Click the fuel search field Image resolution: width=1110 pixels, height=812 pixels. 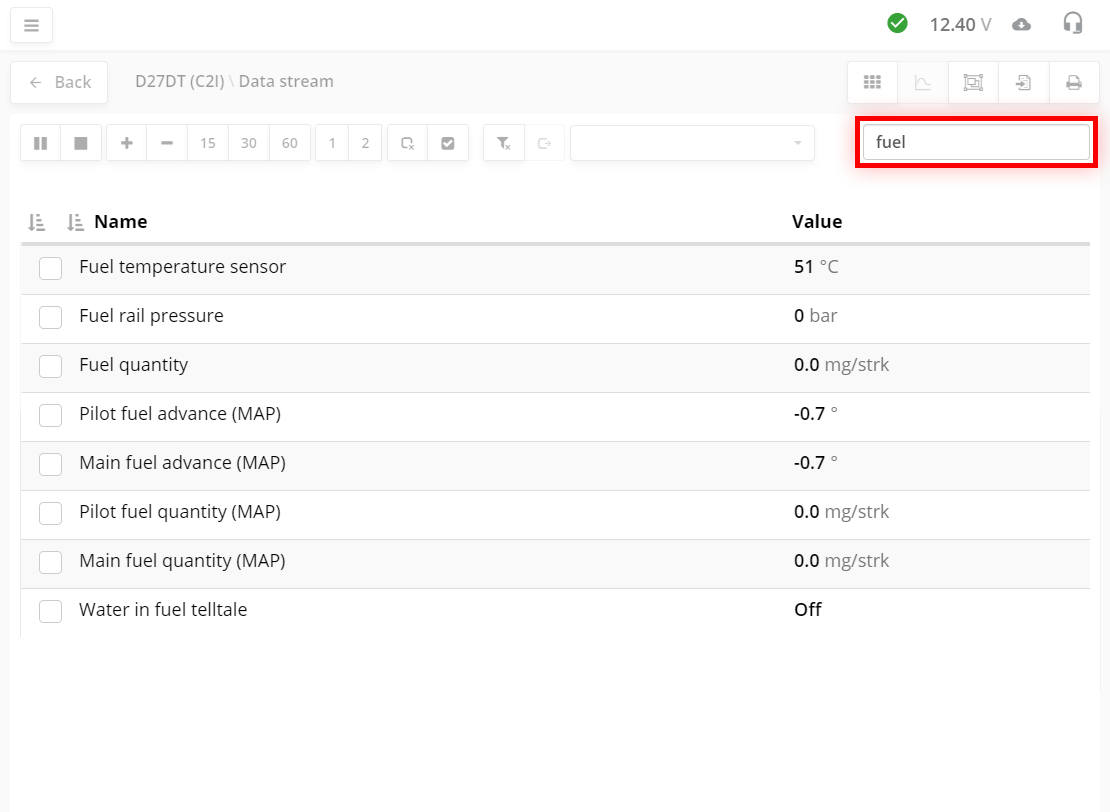point(975,142)
